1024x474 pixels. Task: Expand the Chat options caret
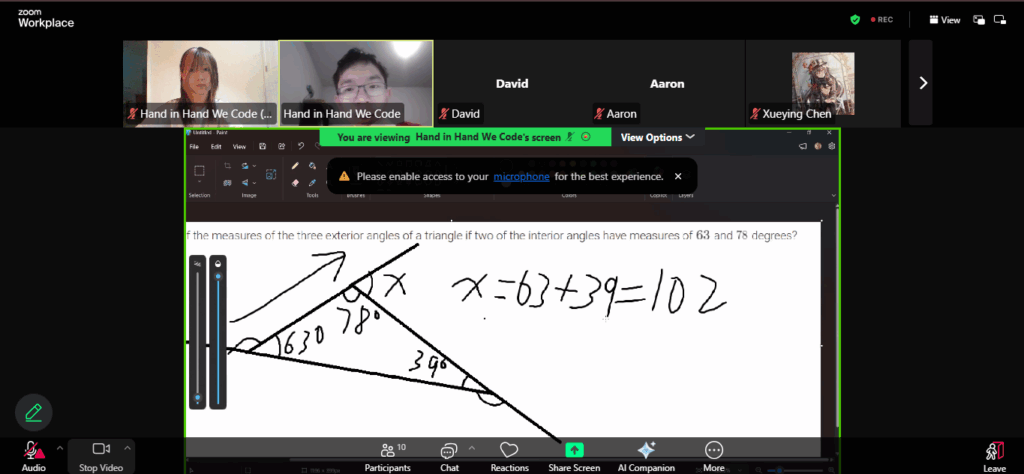coord(472,447)
